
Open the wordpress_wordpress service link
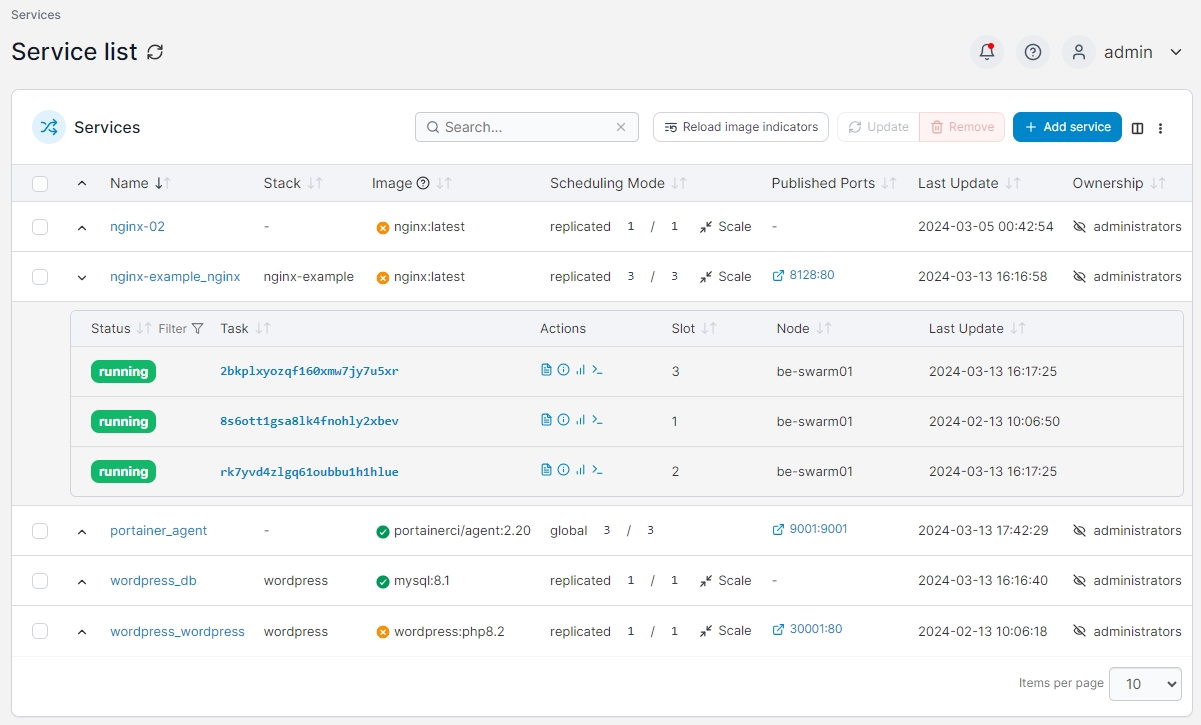coord(177,631)
